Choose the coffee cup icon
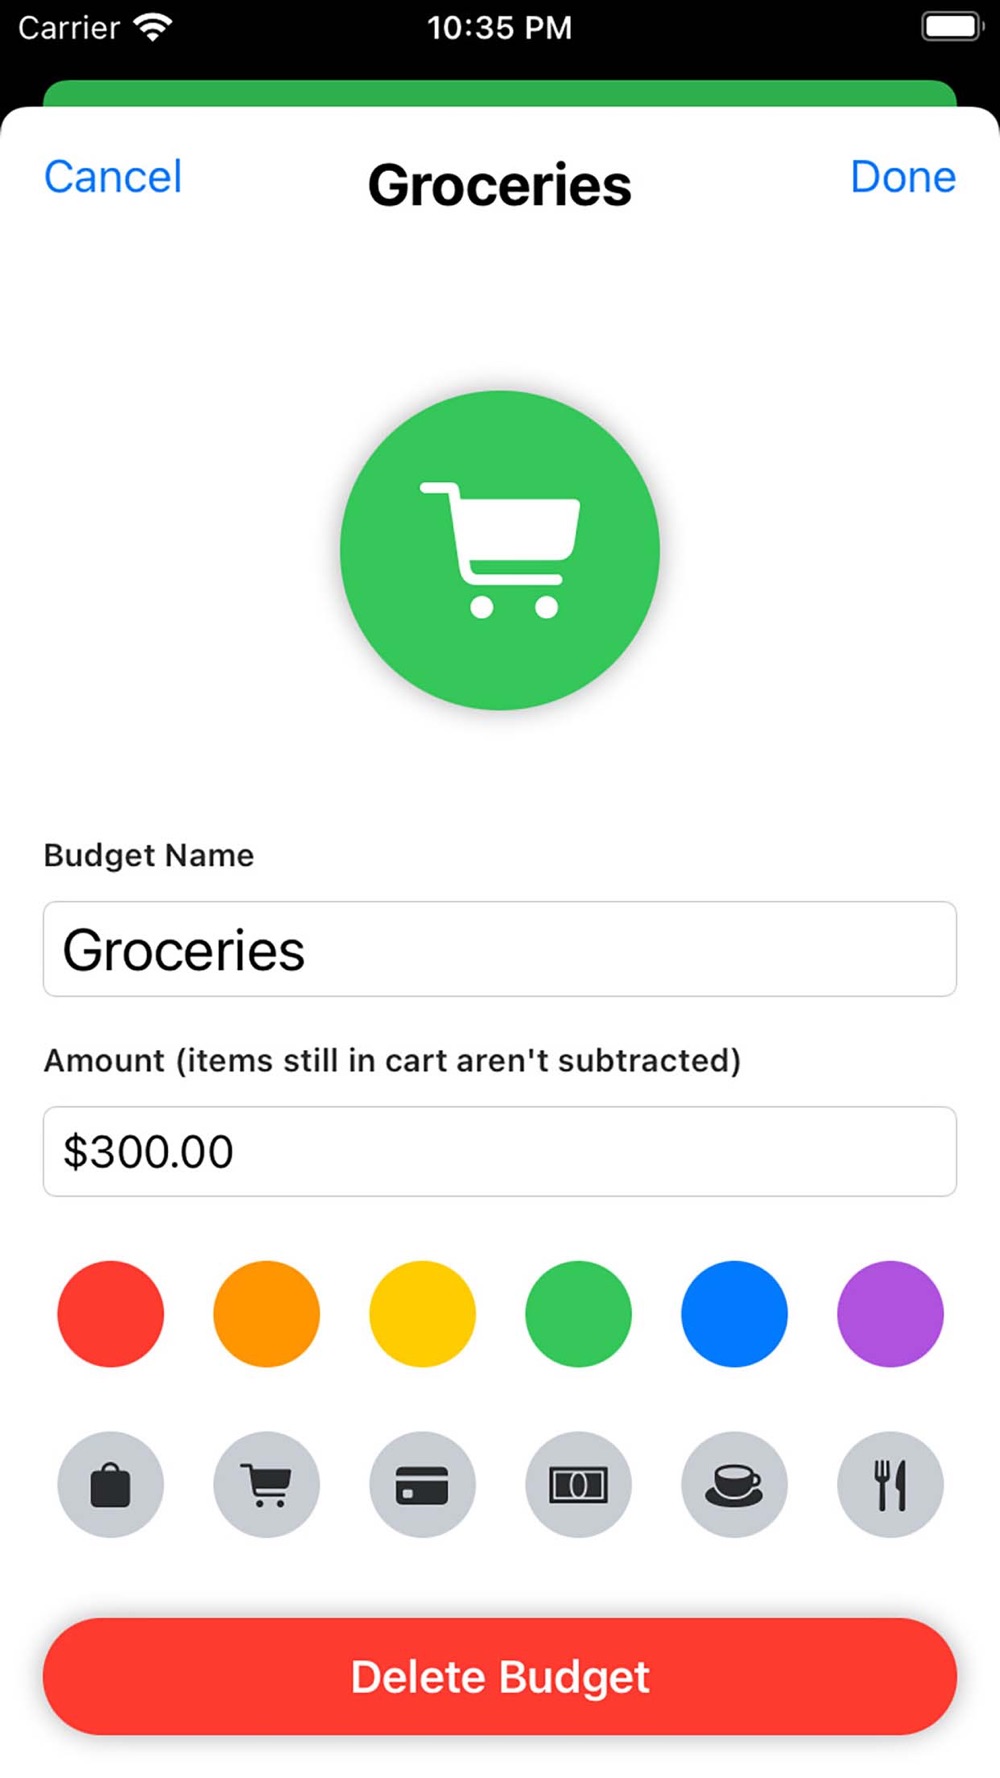The width and height of the screenshot is (1000, 1778). [735, 1485]
